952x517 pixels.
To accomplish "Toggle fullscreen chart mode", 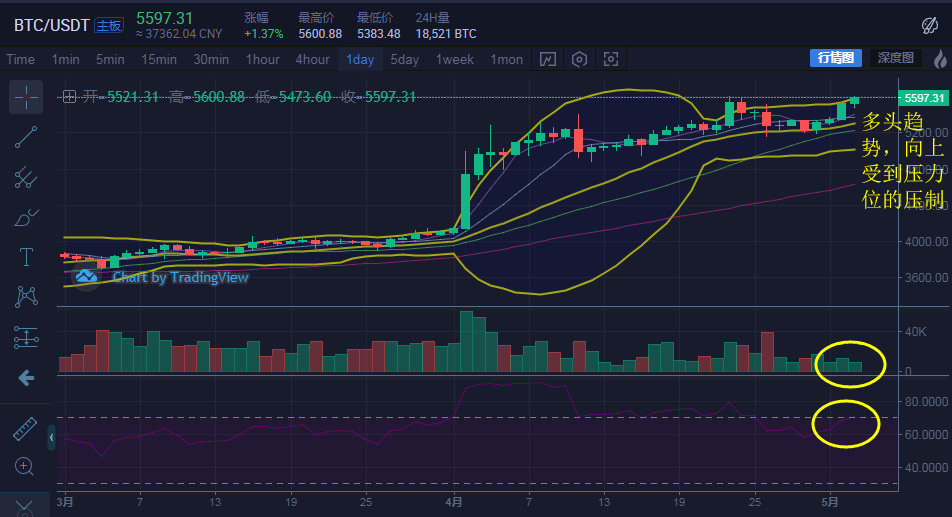I will [611, 59].
